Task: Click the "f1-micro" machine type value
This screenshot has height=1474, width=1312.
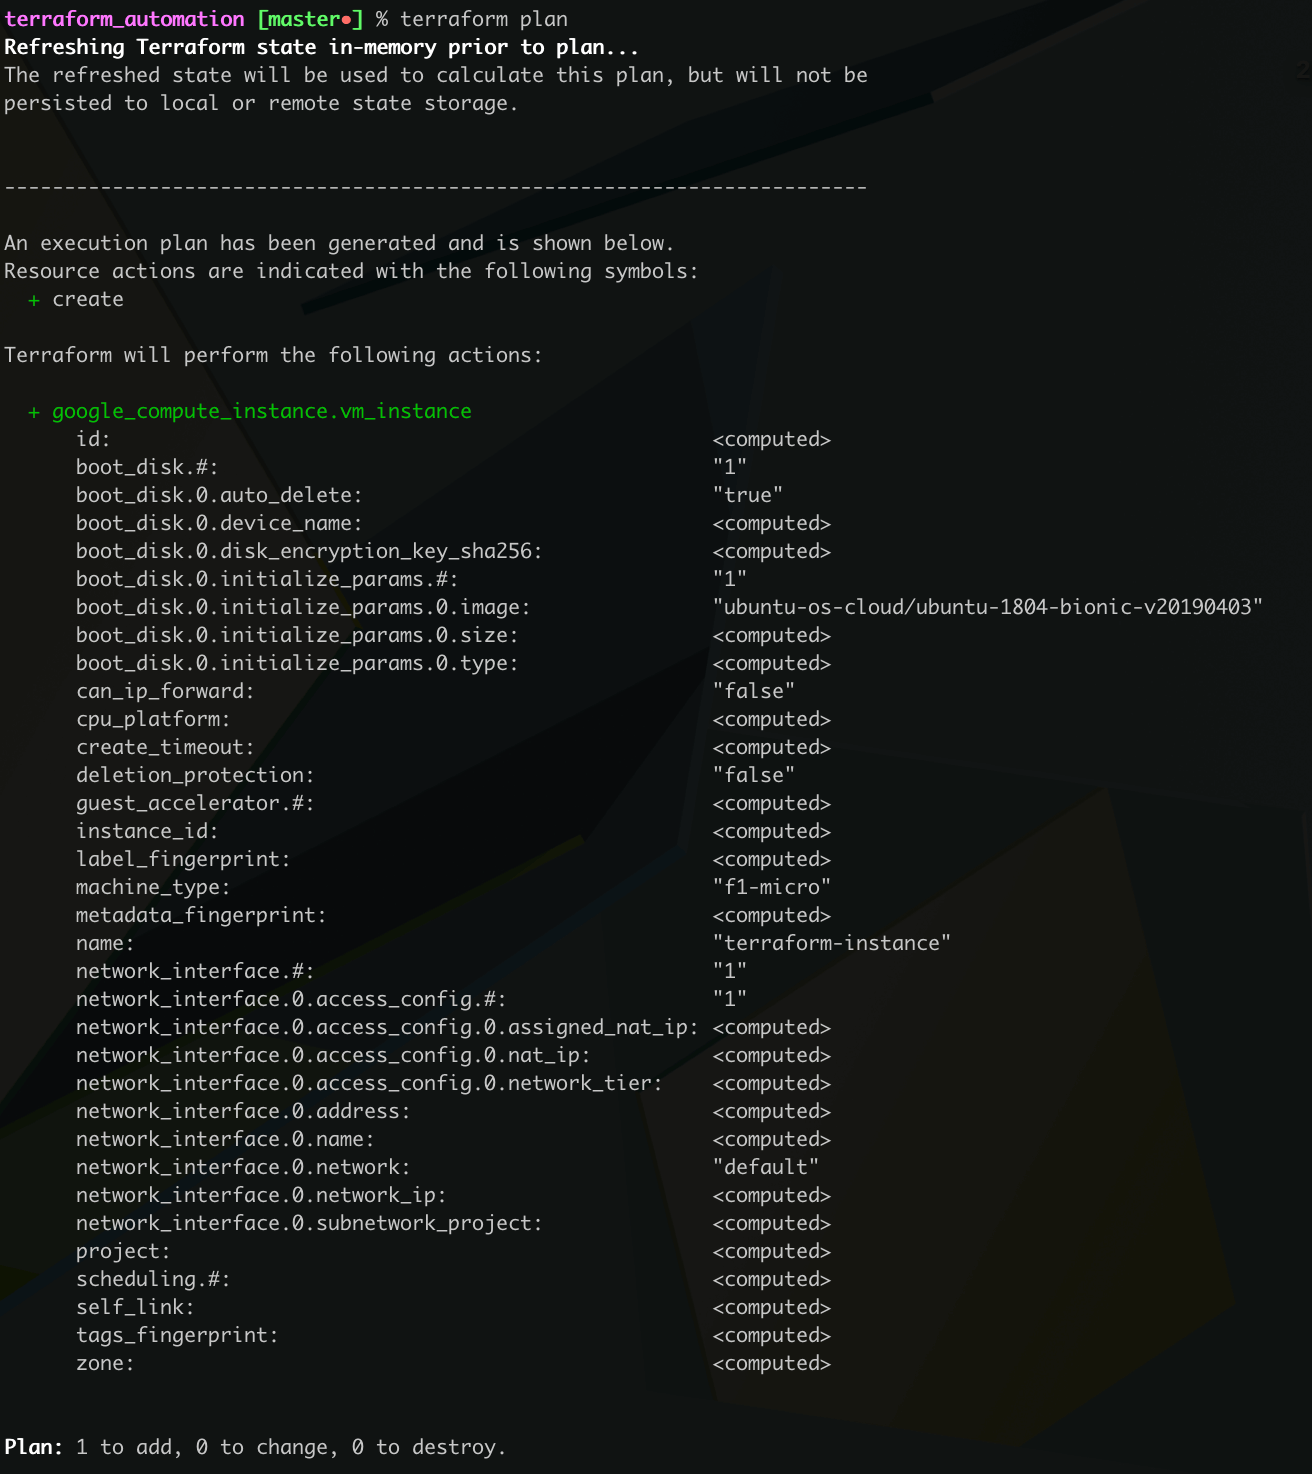Action: click(x=771, y=887)
